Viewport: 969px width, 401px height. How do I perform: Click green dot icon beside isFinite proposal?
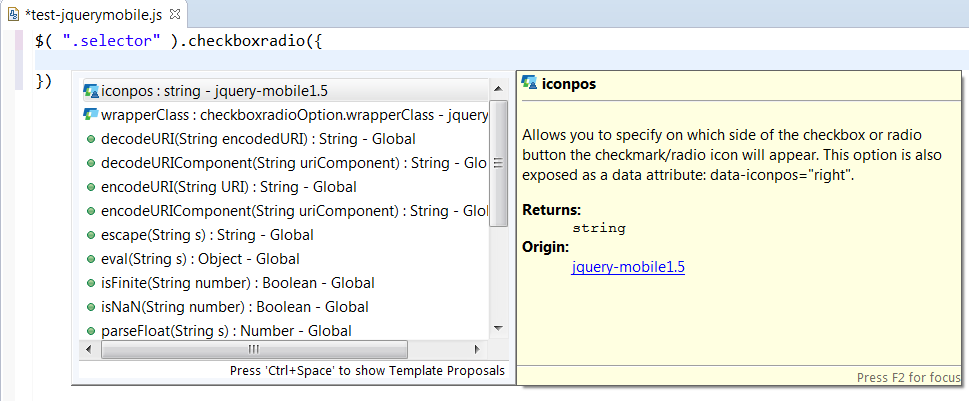tap(90, 284)
